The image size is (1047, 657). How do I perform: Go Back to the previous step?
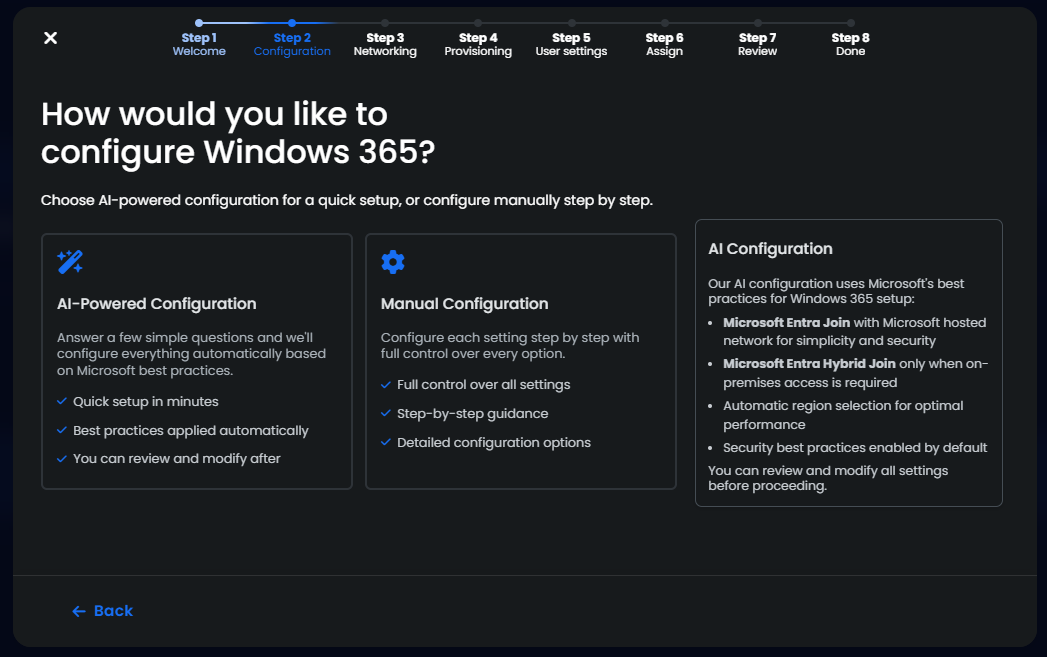click(102, 611)
